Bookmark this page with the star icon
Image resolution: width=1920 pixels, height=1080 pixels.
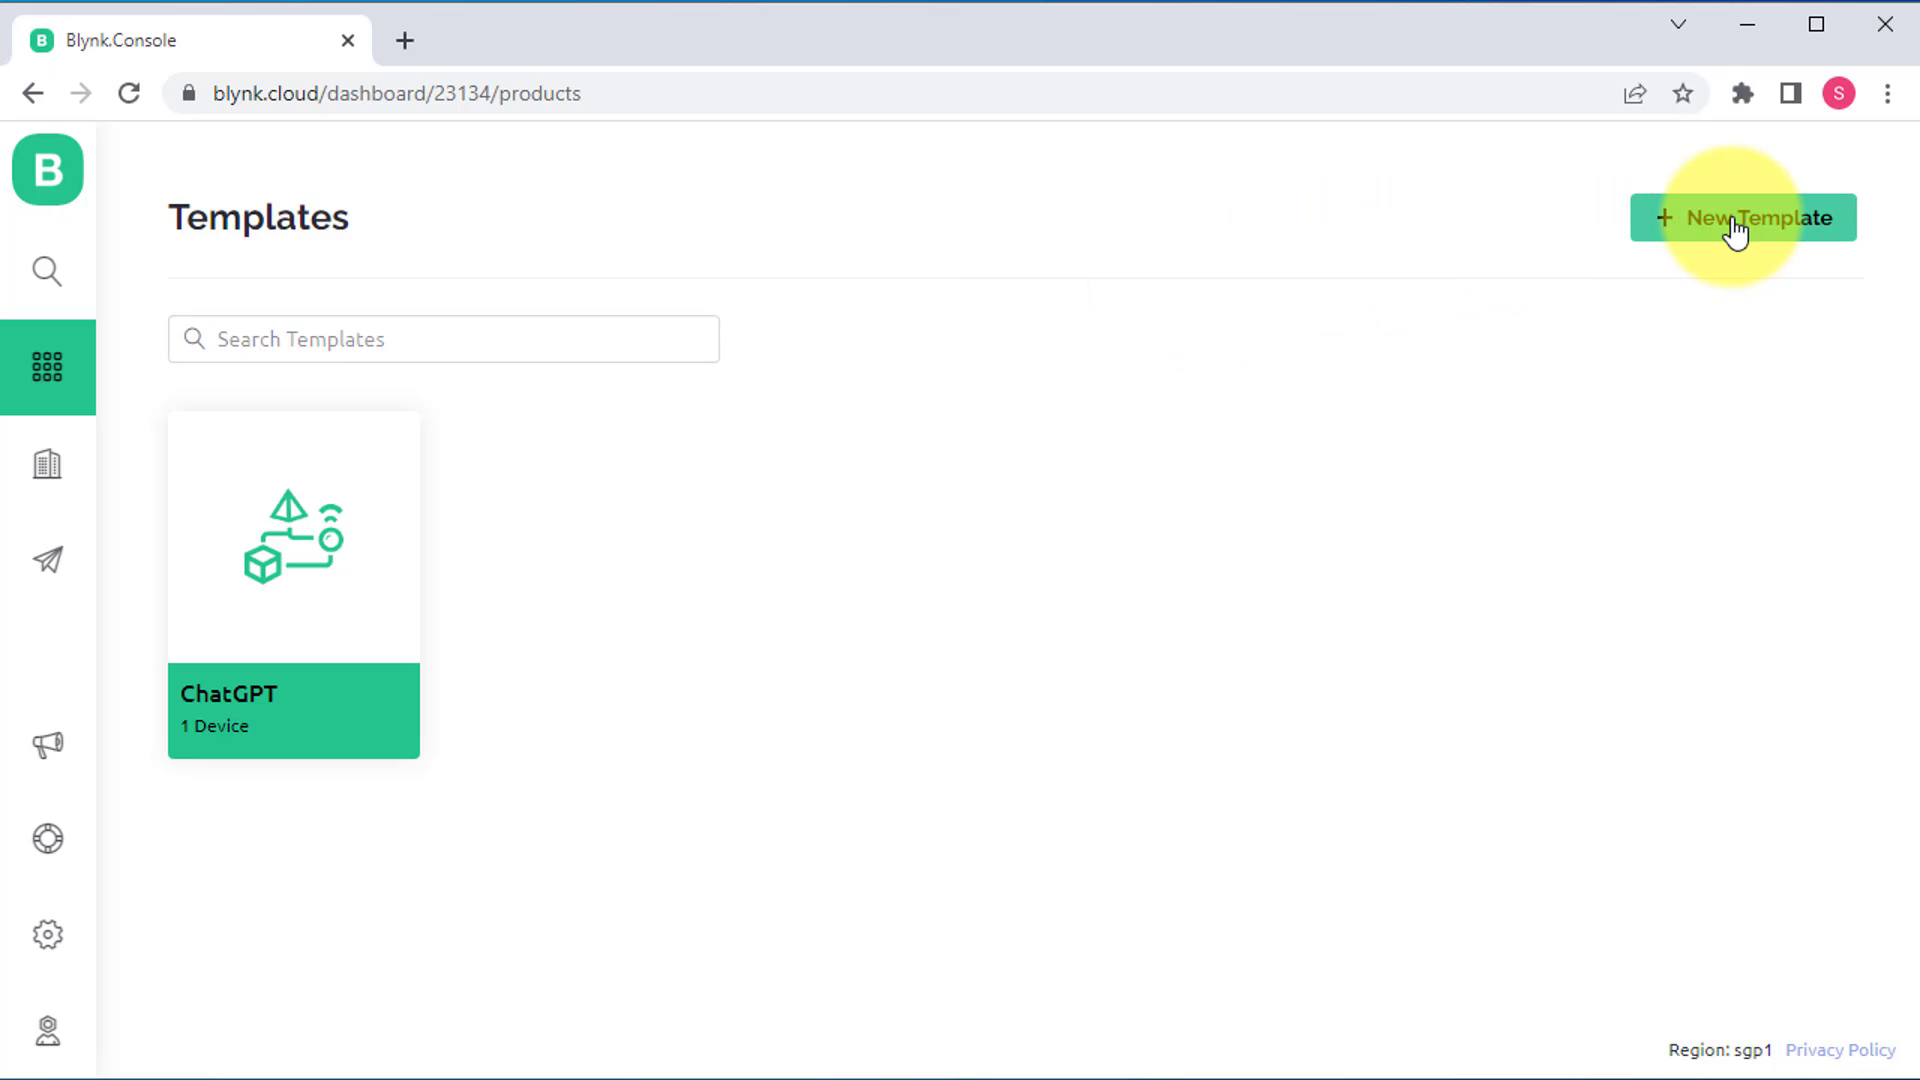tap(1683, 93)
